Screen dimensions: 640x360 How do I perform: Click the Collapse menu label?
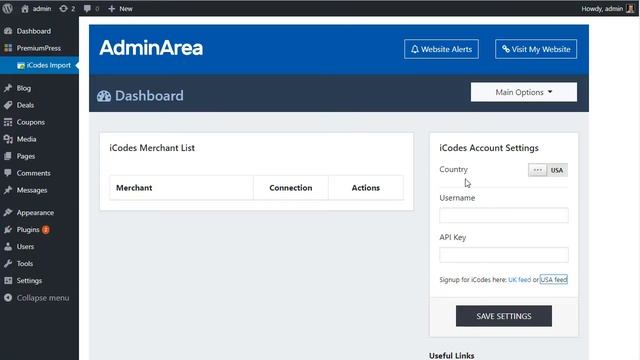coord(43,298)
